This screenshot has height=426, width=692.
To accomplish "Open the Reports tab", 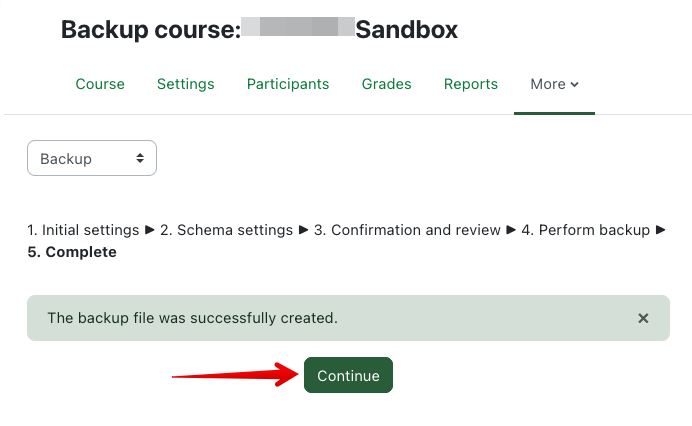I will pyautogui.click(x=471, y=84).
